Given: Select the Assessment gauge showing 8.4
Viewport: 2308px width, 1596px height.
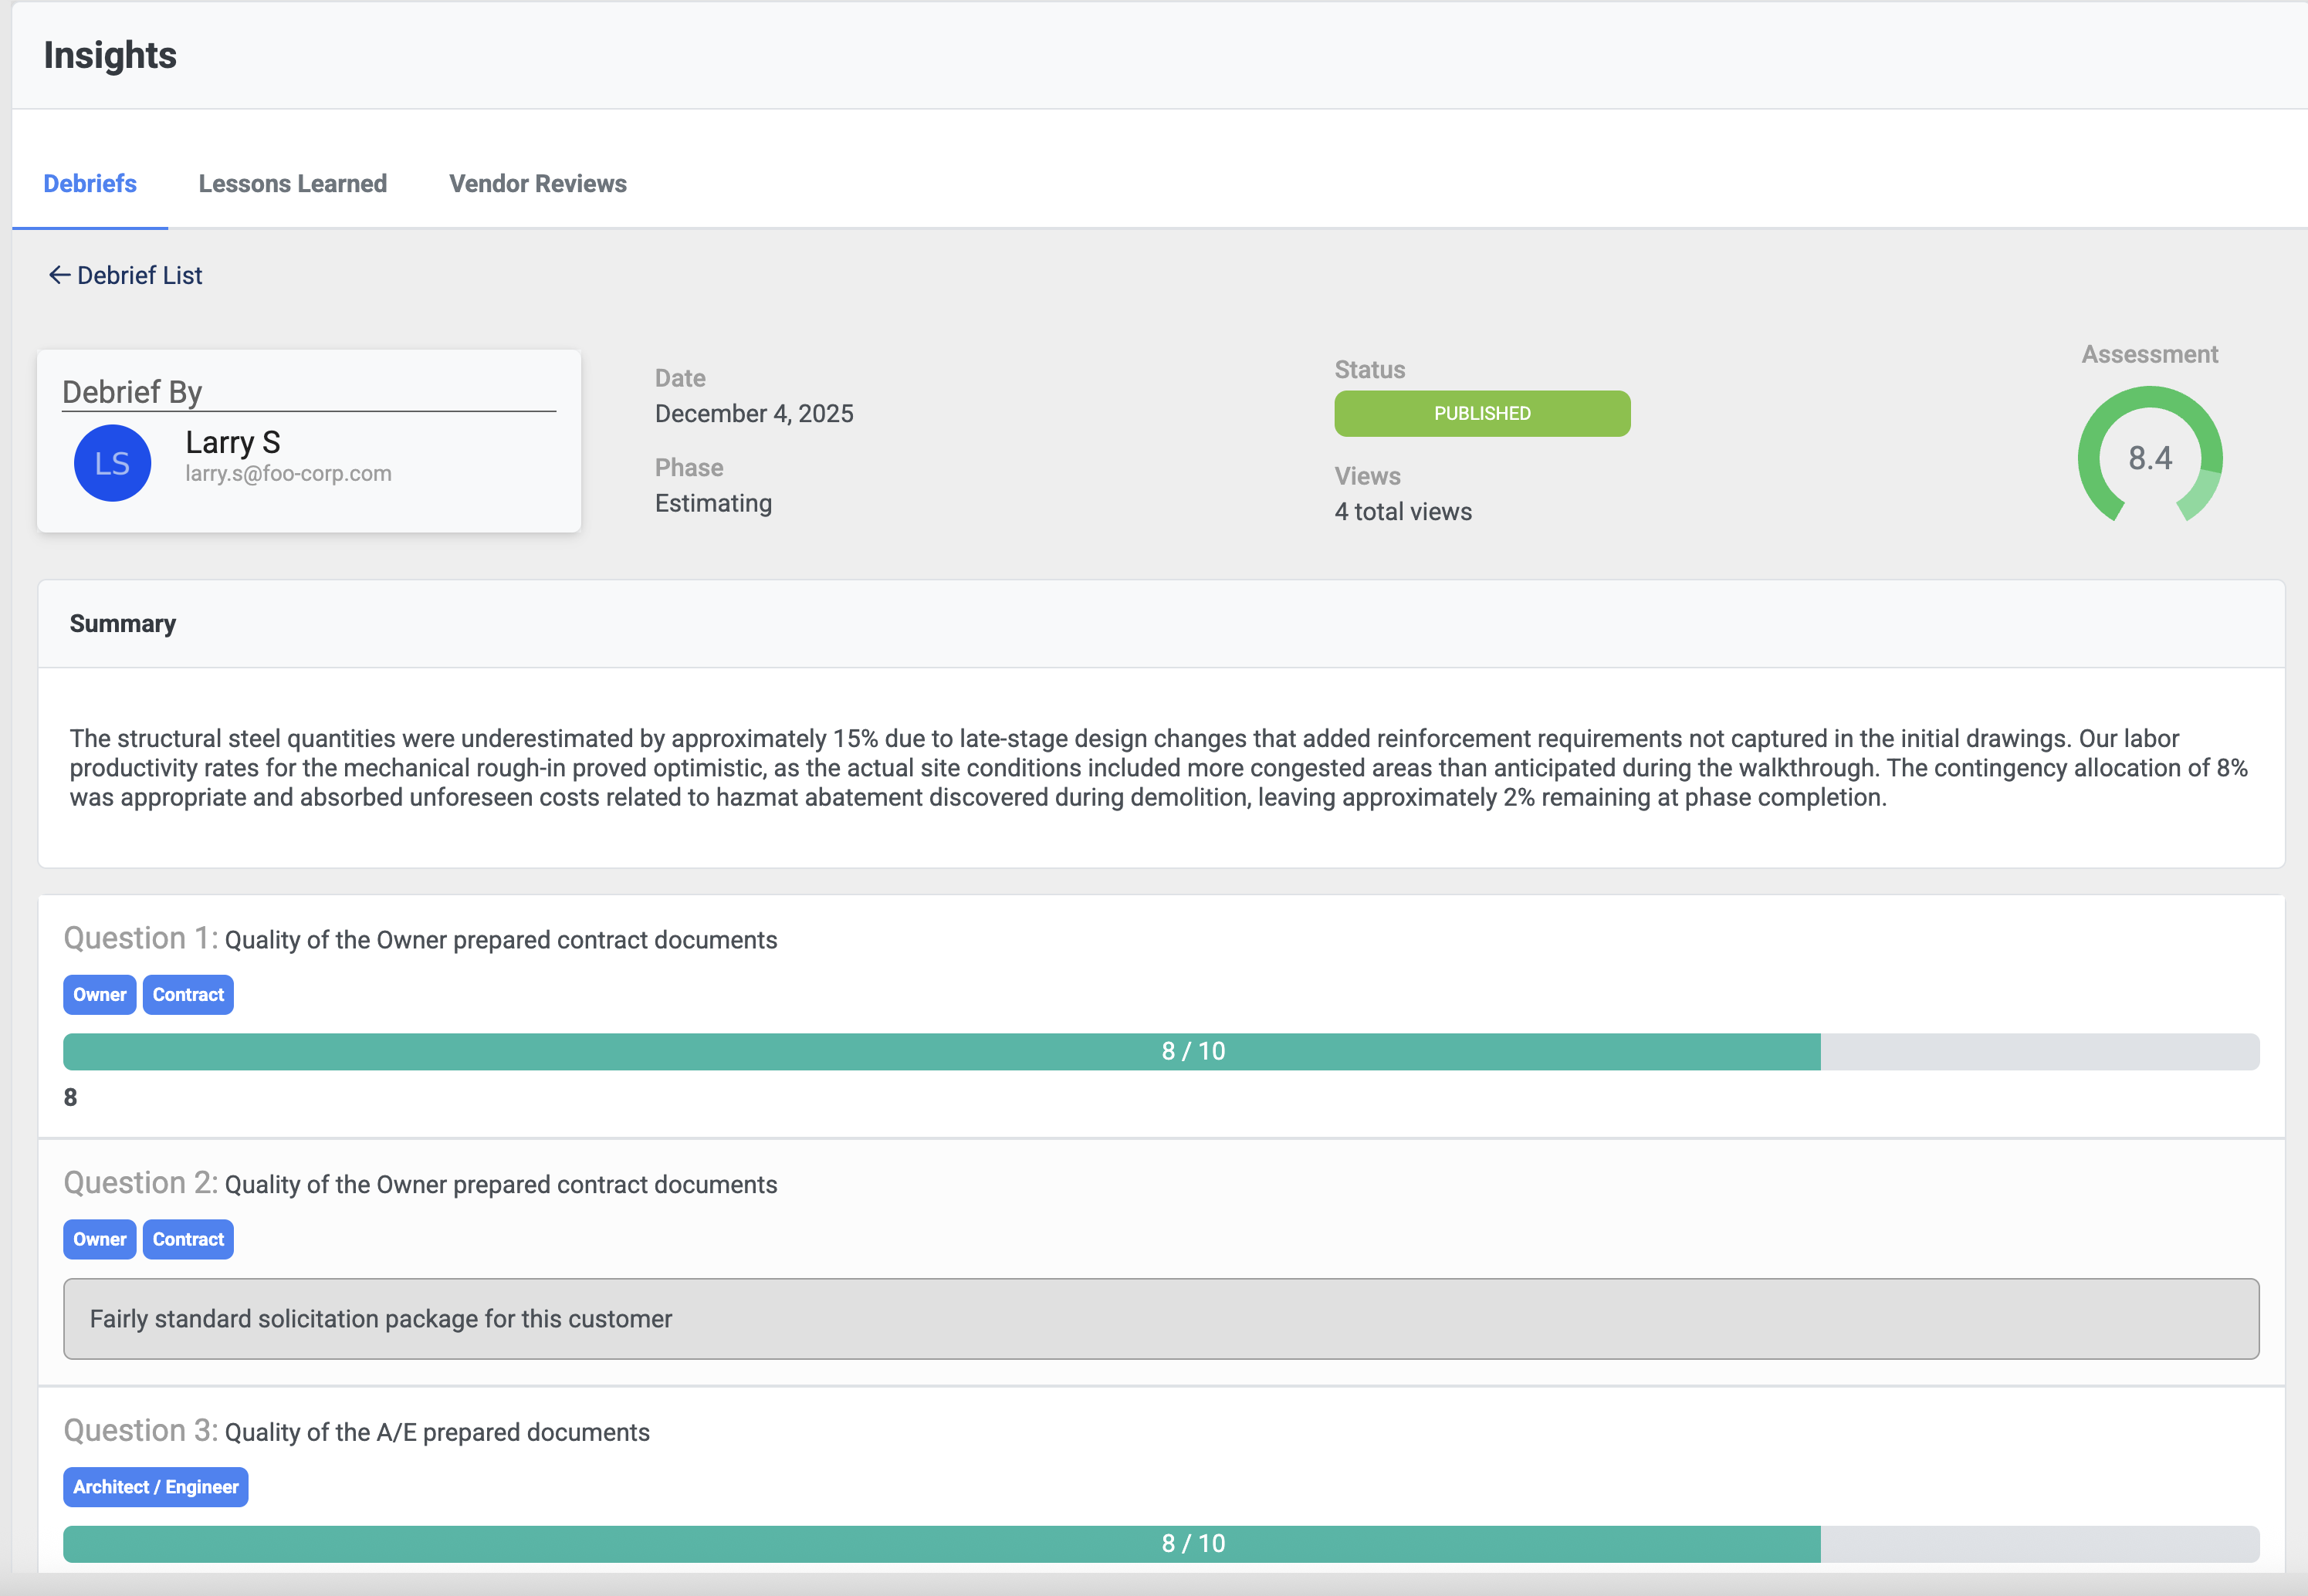Looking at the screenshot, I should click(2149, 458).
